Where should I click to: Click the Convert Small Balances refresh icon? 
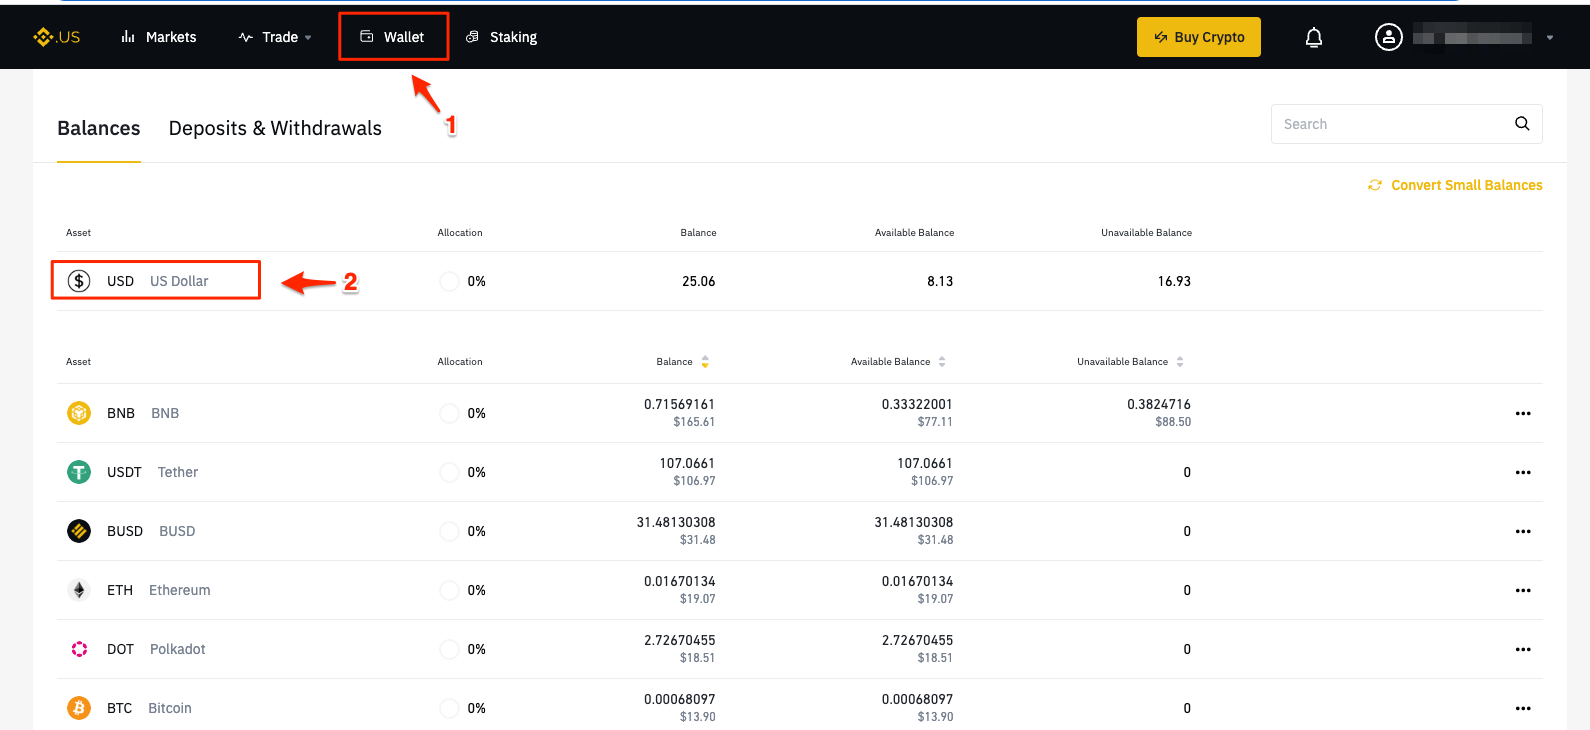(x=1375, y=185)
